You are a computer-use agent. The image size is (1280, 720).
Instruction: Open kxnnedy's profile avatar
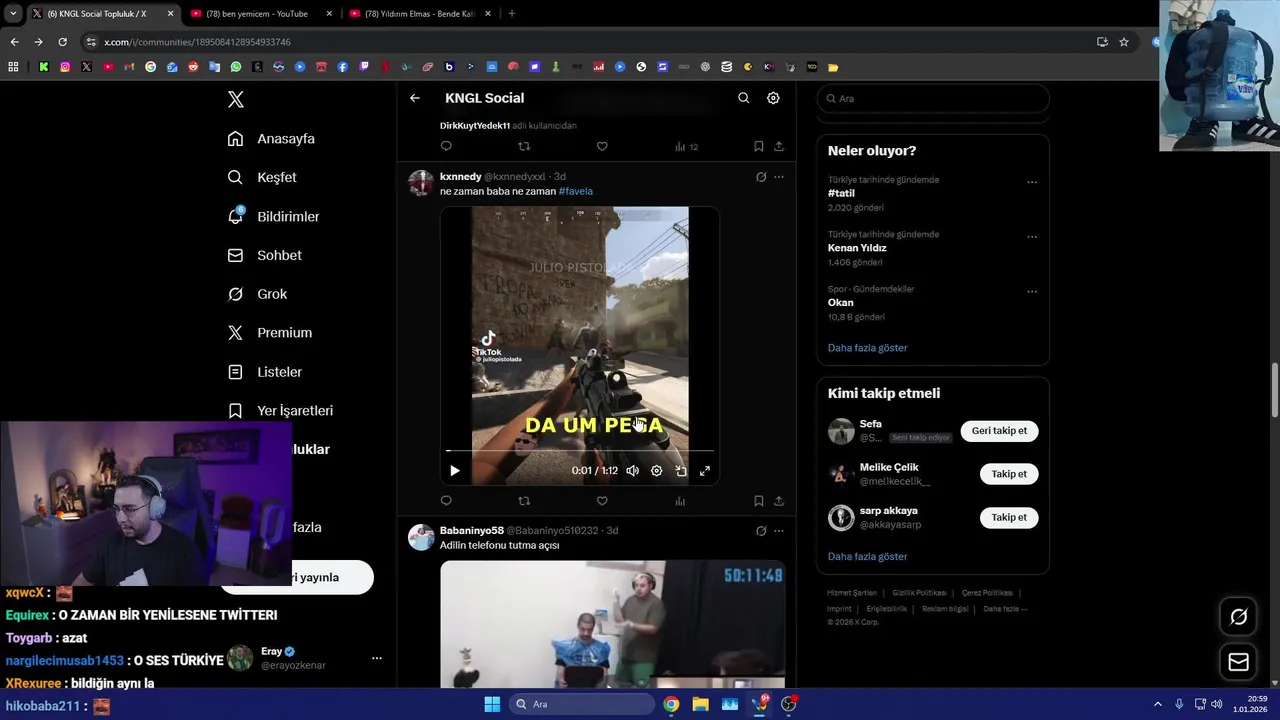pos(421,183)
